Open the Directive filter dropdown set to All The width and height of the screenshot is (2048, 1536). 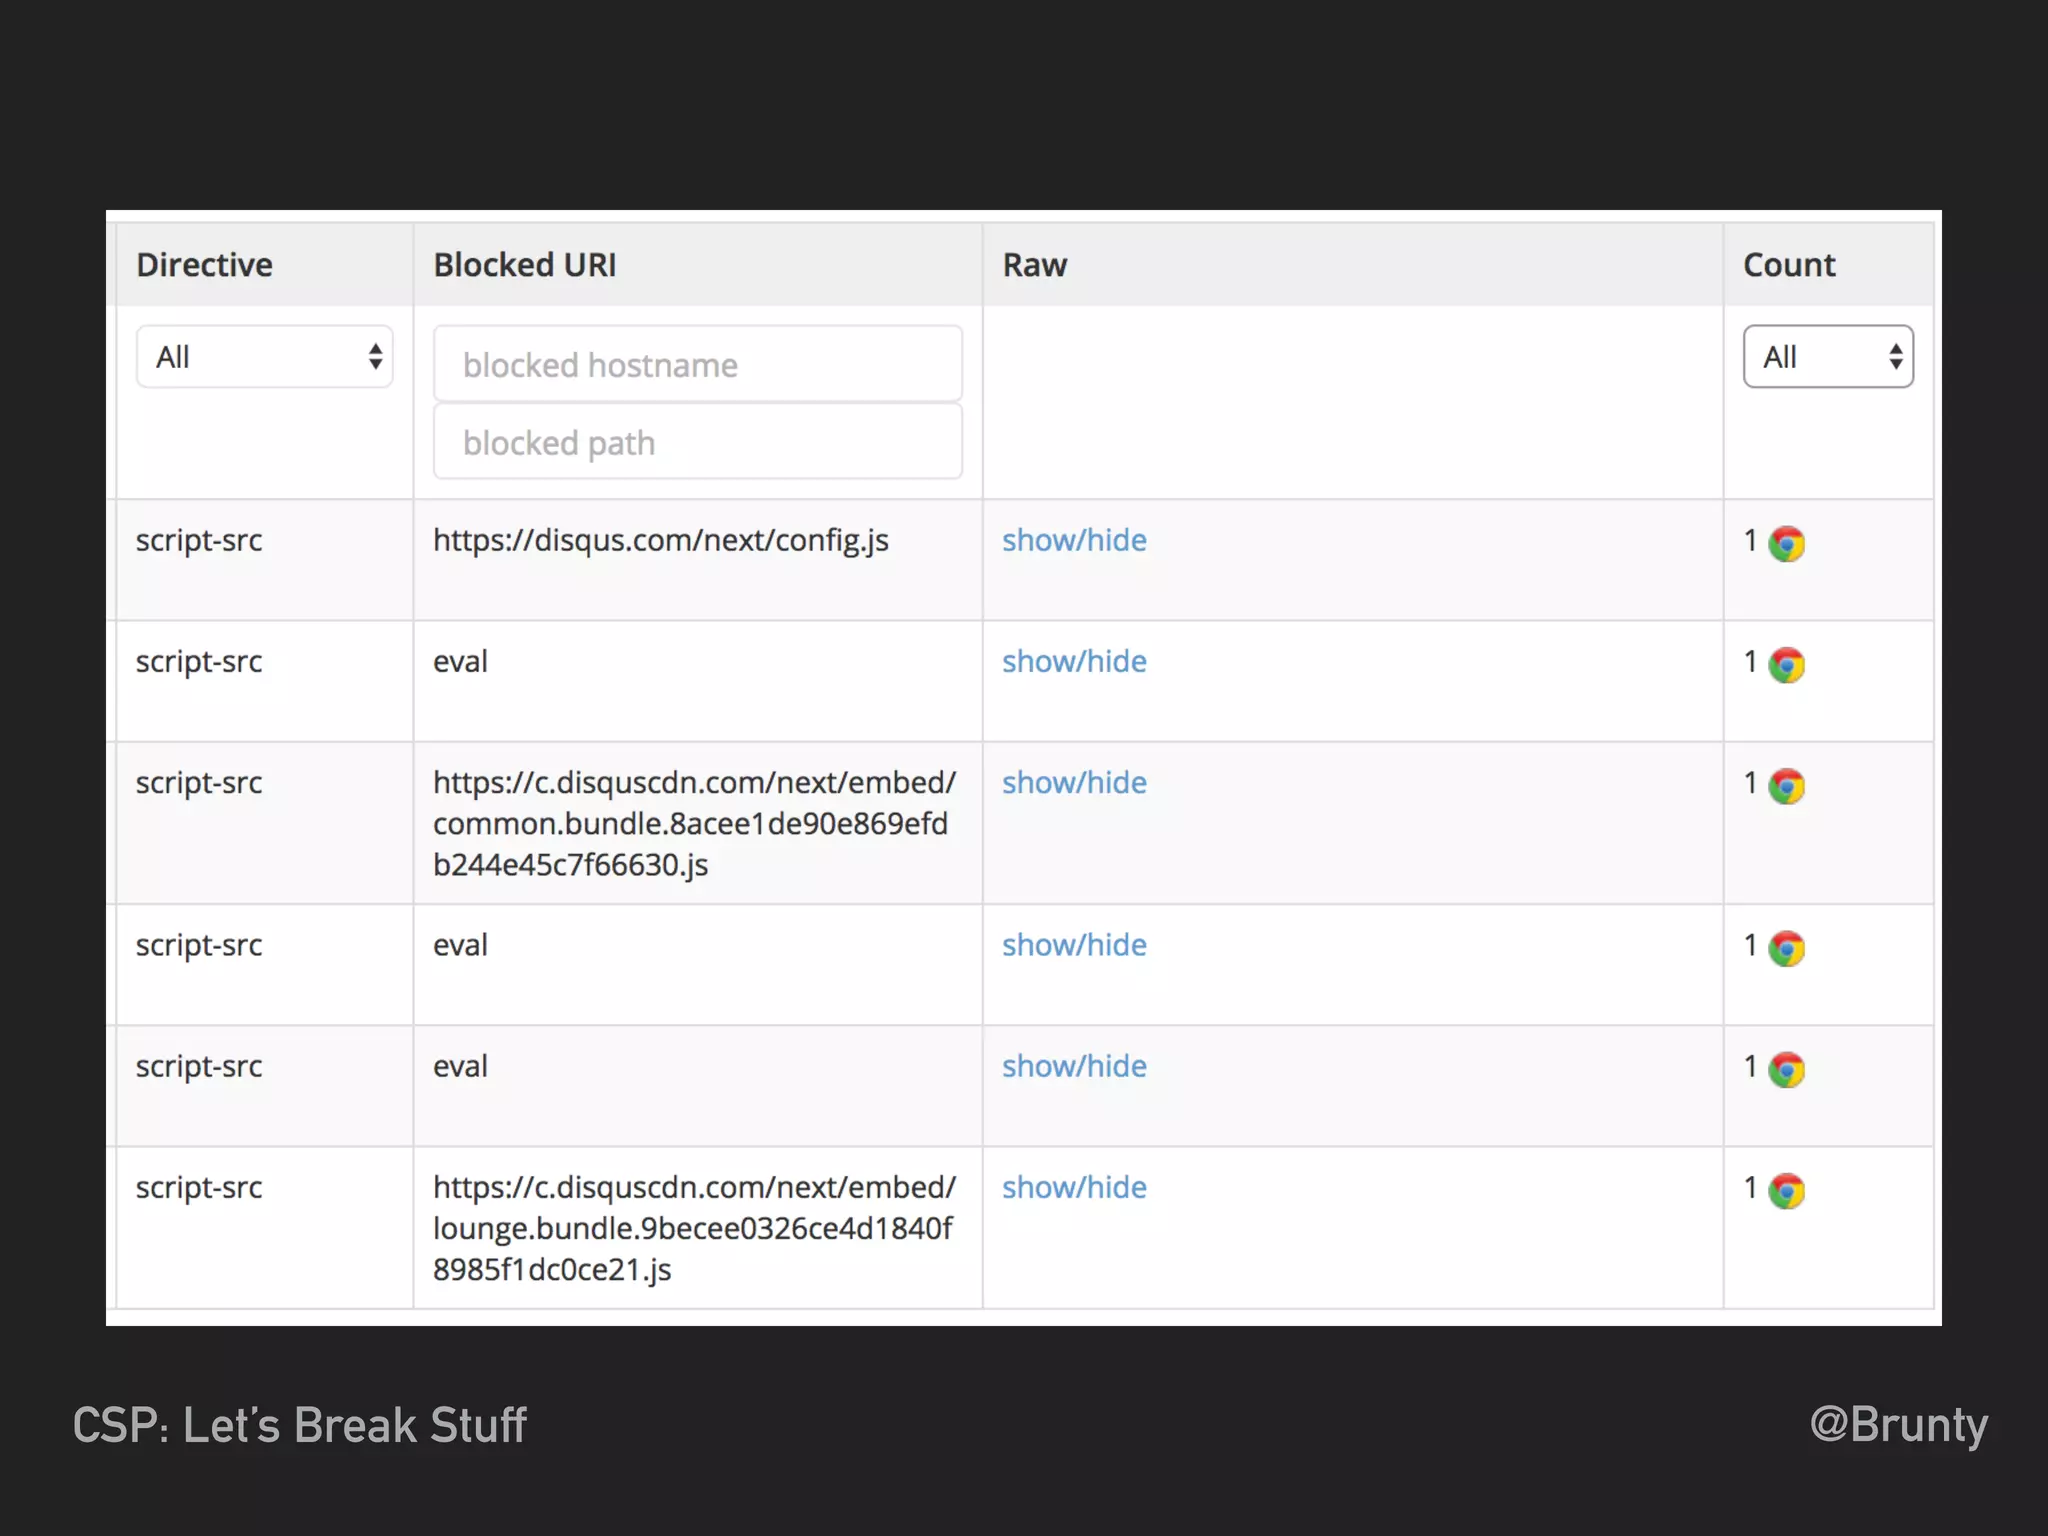coord(265,356)
